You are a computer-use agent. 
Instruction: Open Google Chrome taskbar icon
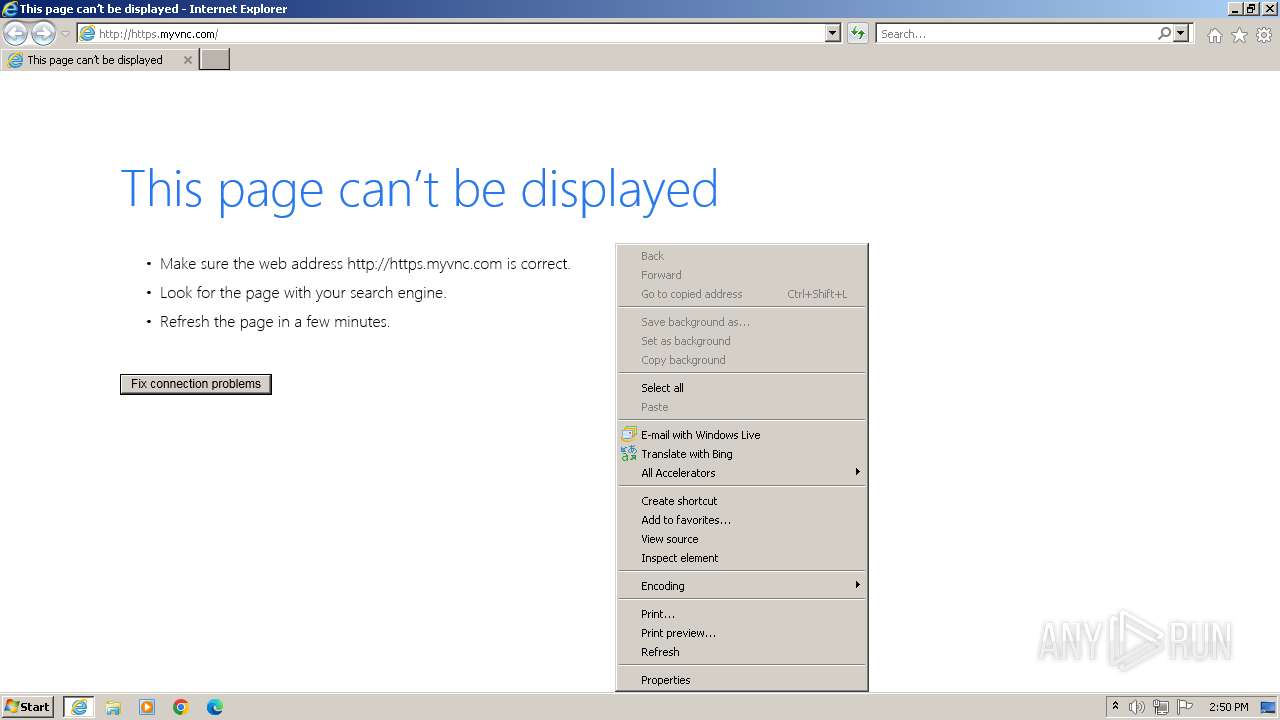click(181, 707)
